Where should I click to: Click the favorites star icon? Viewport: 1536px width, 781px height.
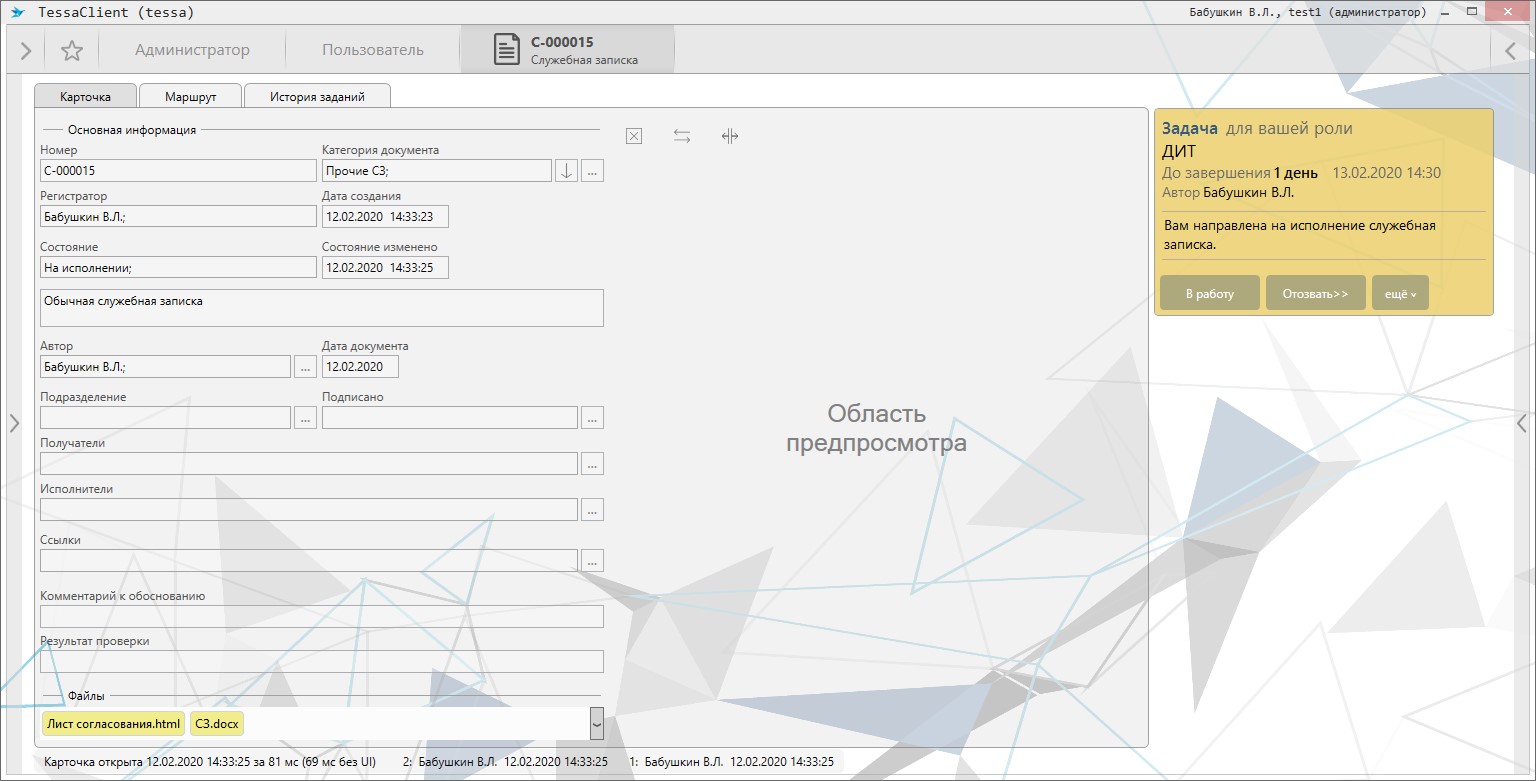pos(72,51)
